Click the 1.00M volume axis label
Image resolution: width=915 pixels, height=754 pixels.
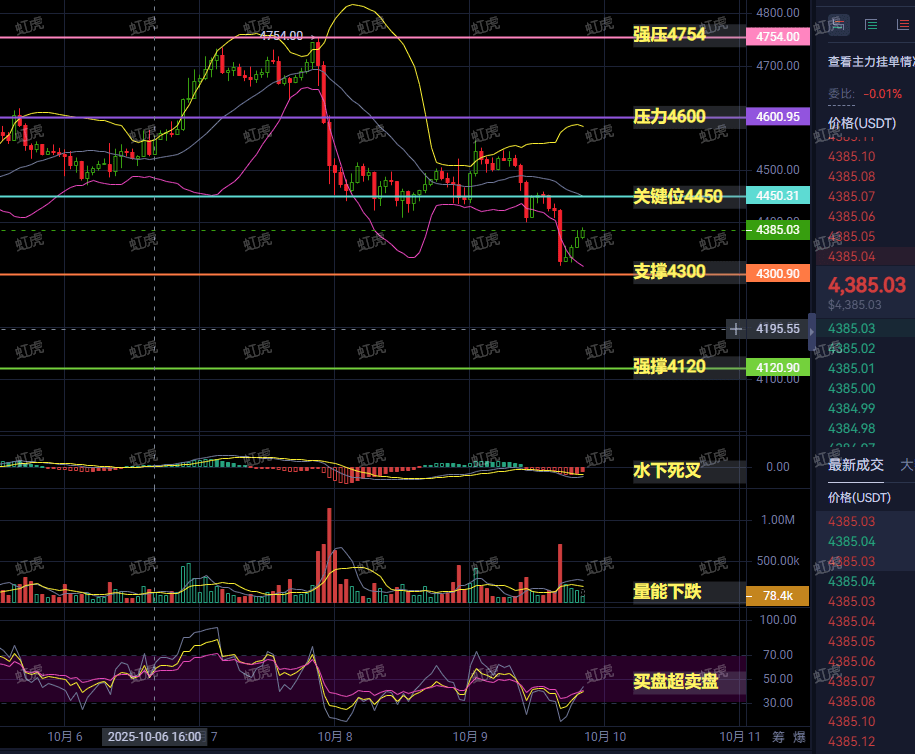point(778,520)
